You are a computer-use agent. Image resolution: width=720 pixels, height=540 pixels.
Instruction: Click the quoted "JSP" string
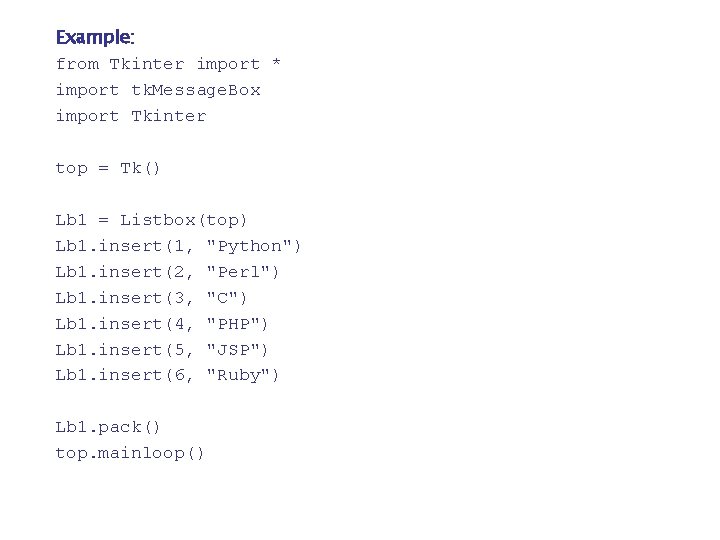237,350
